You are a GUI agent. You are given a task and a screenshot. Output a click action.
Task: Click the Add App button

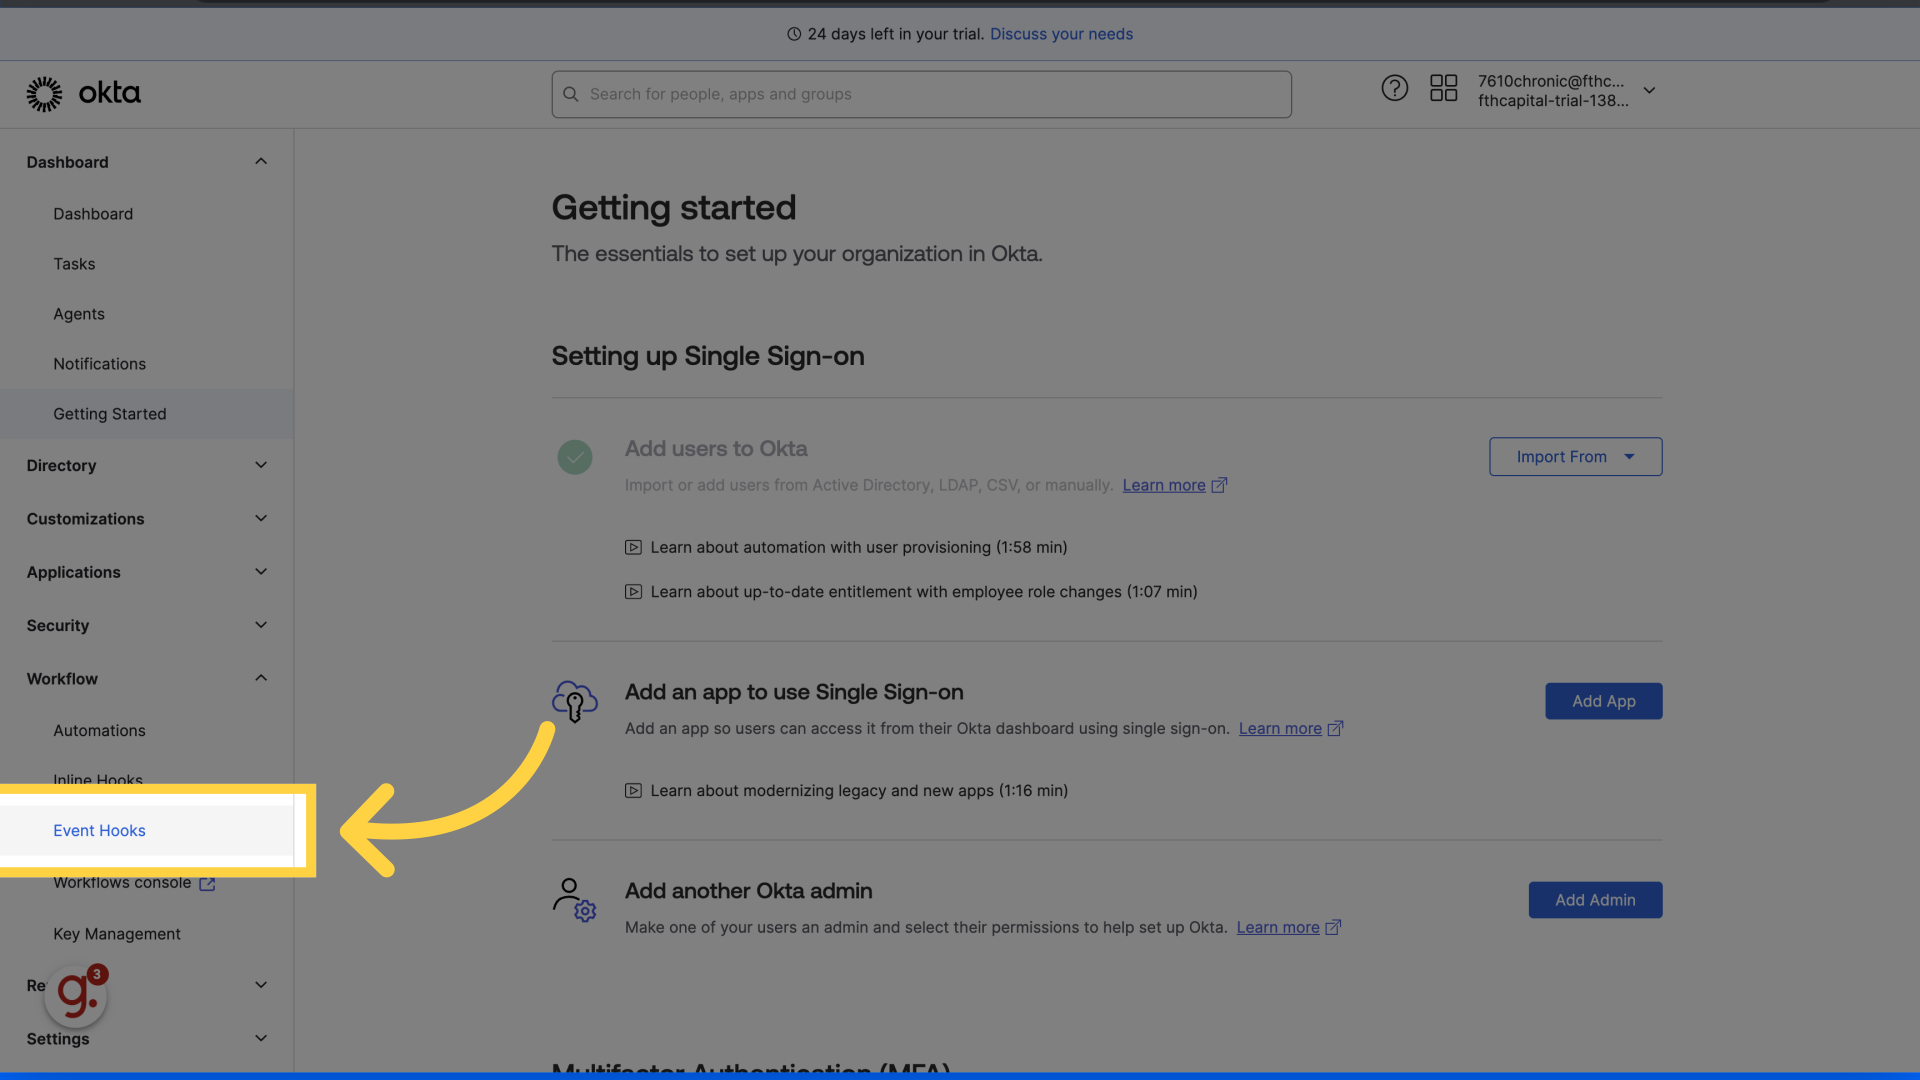point(1603,701)
